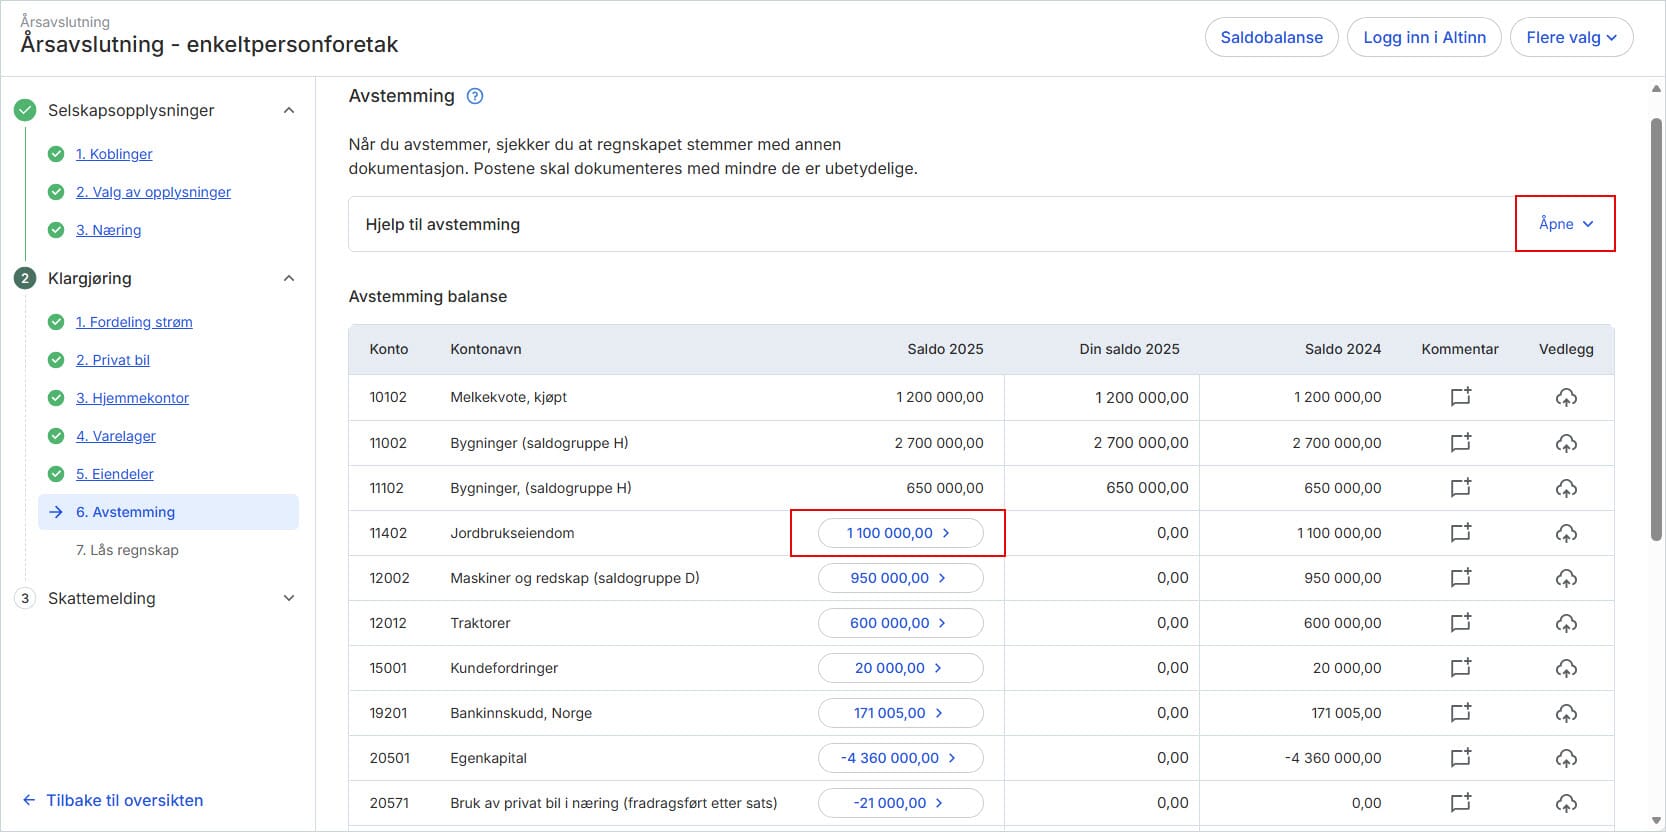This screenshot has height=832, width=1666.
Task: Add comment on Egenkapital account
Action: click(1460, 758)
